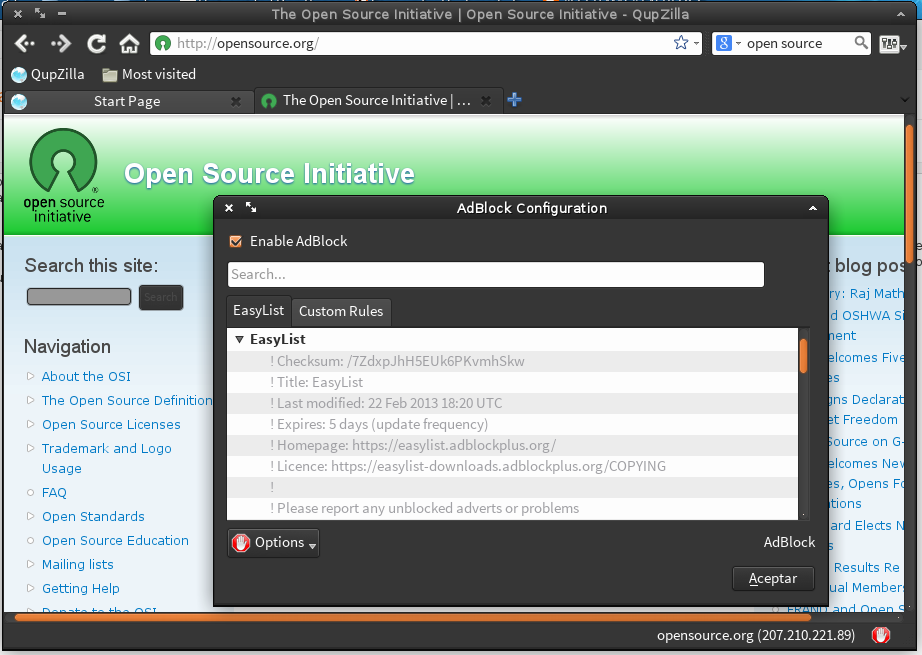Open the AdBlock Options dropdown

tap(273, 543)
